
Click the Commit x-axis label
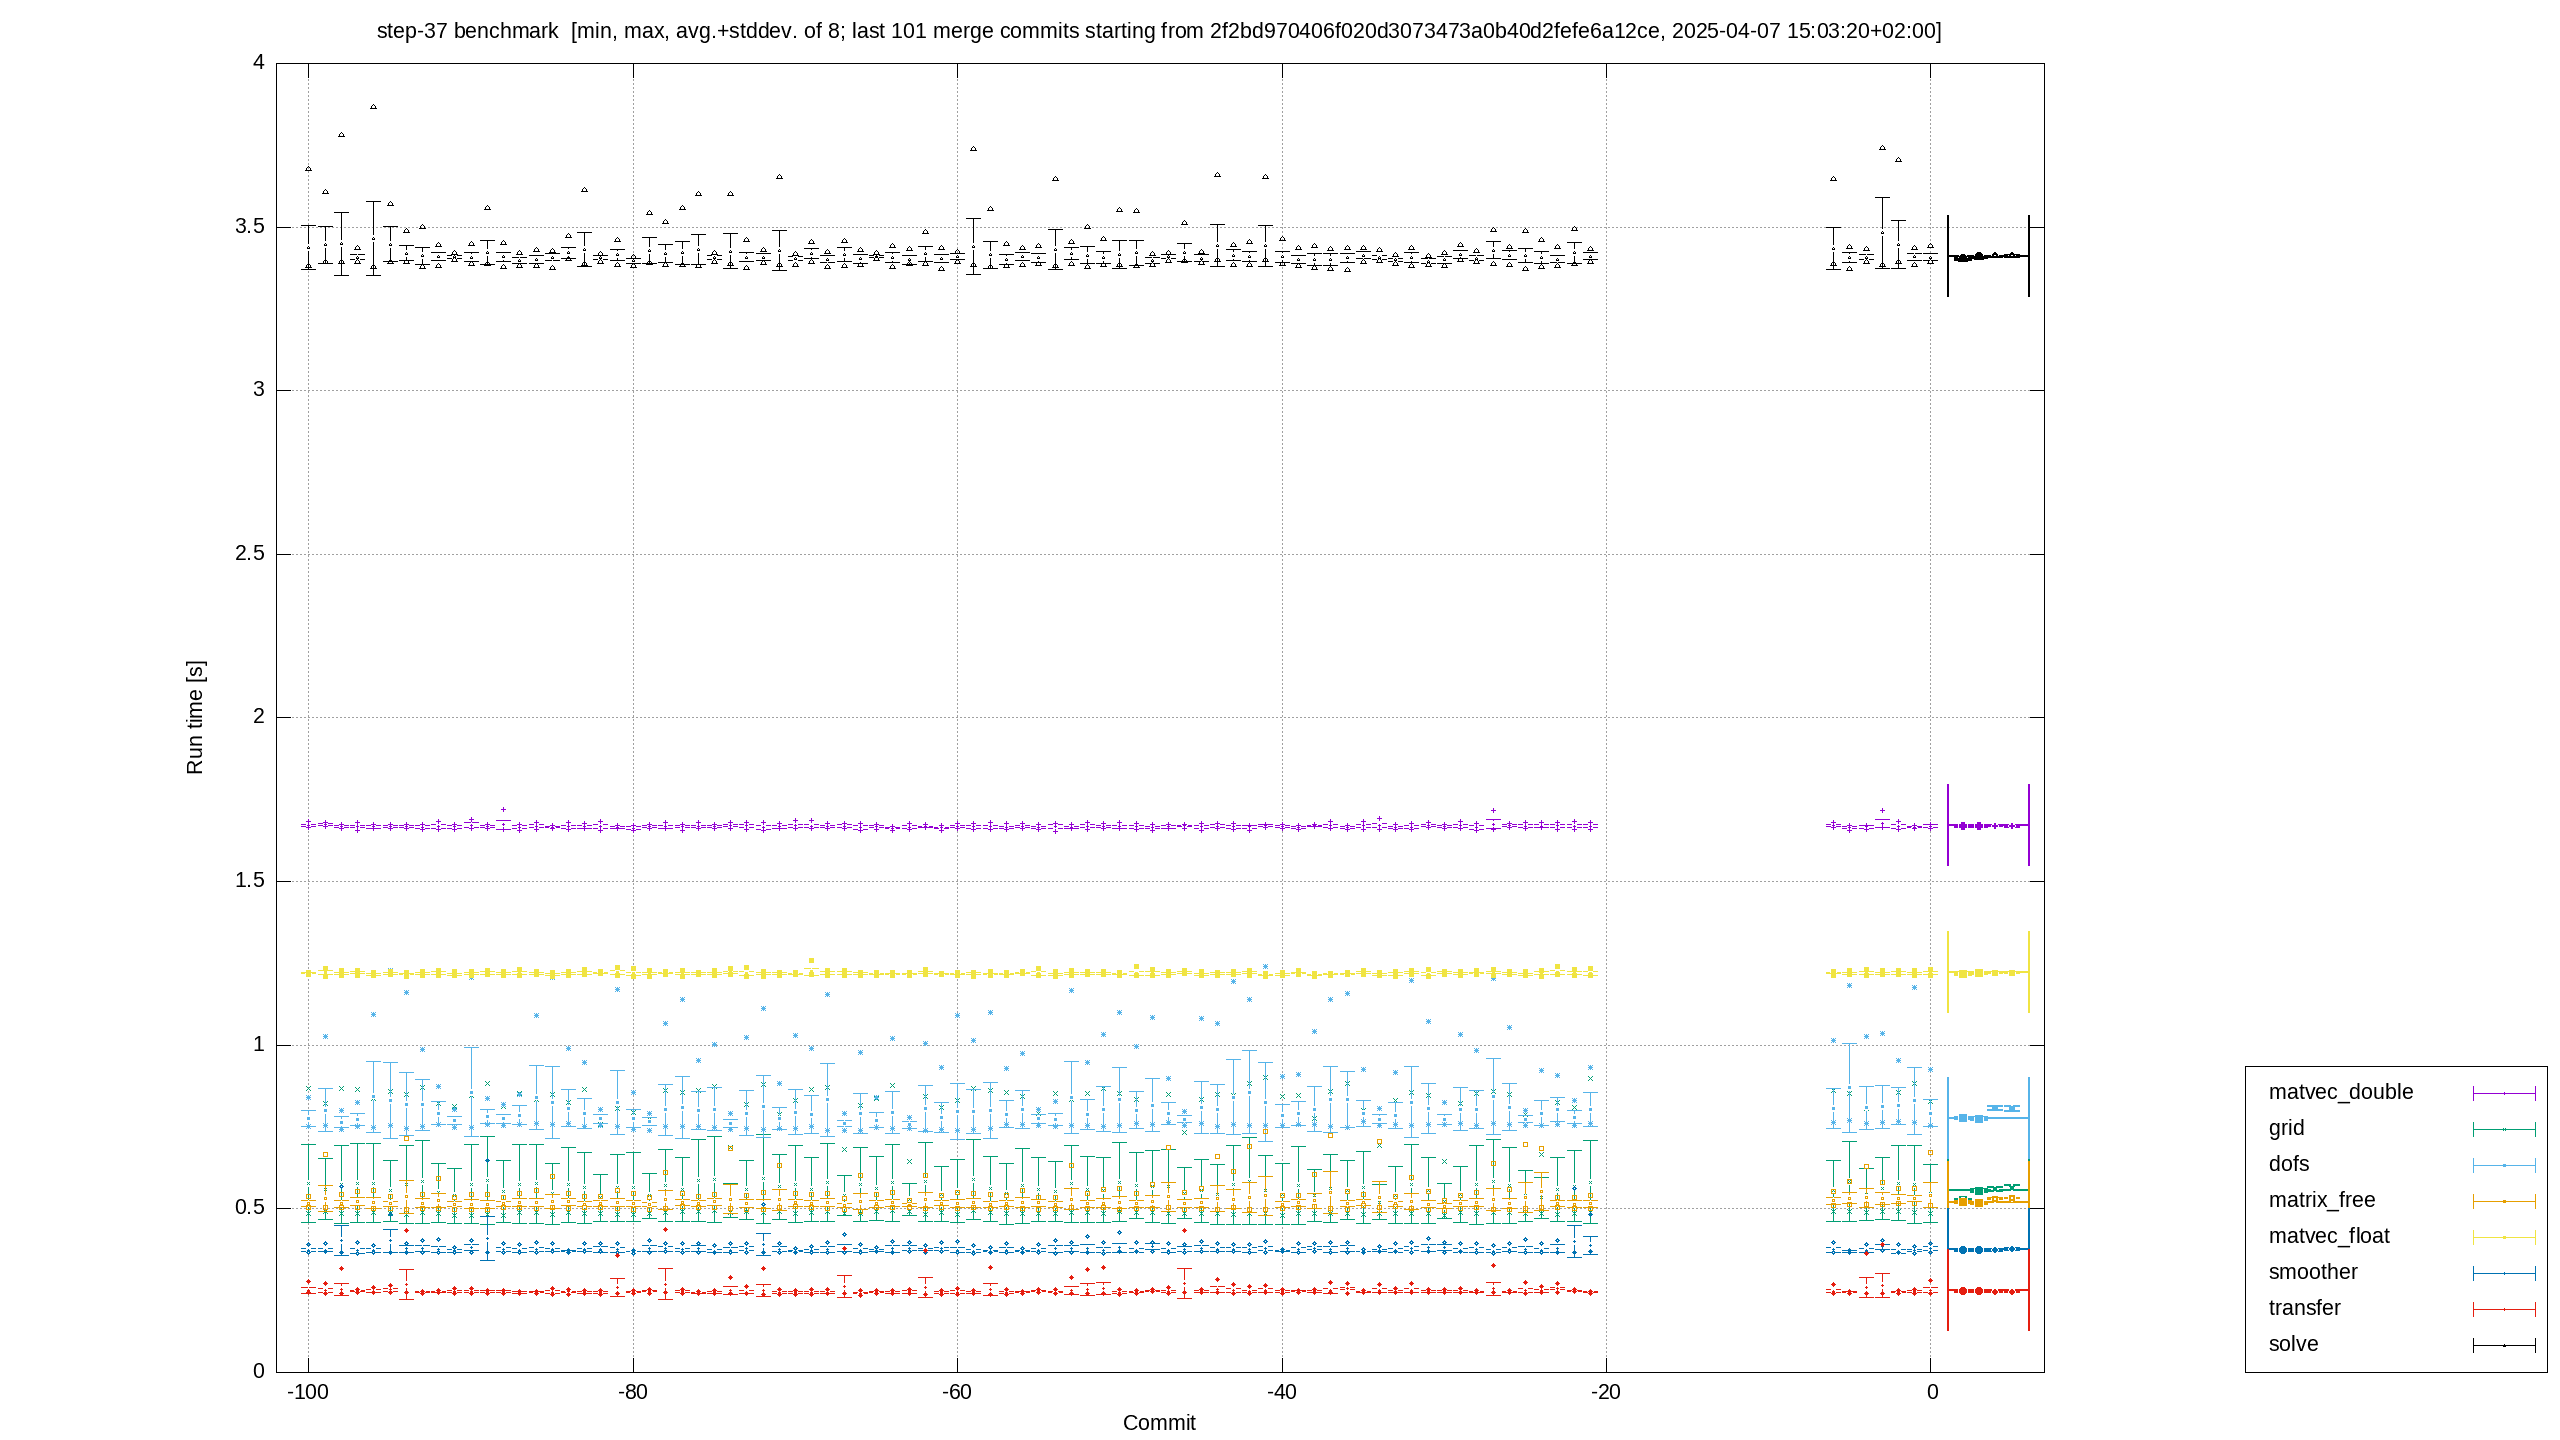1159,1422
